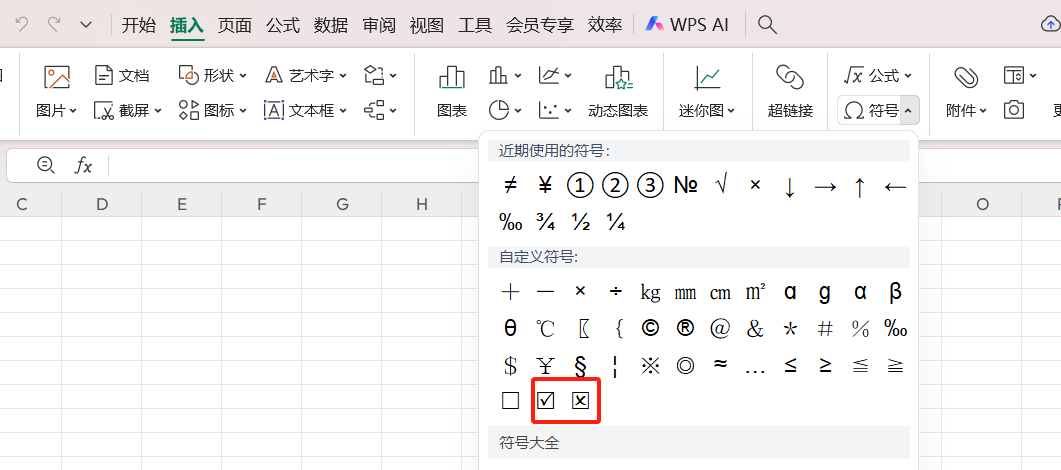Insert the checked box symbol ☑
1061x470 pixels.
(x=545, y=401)
